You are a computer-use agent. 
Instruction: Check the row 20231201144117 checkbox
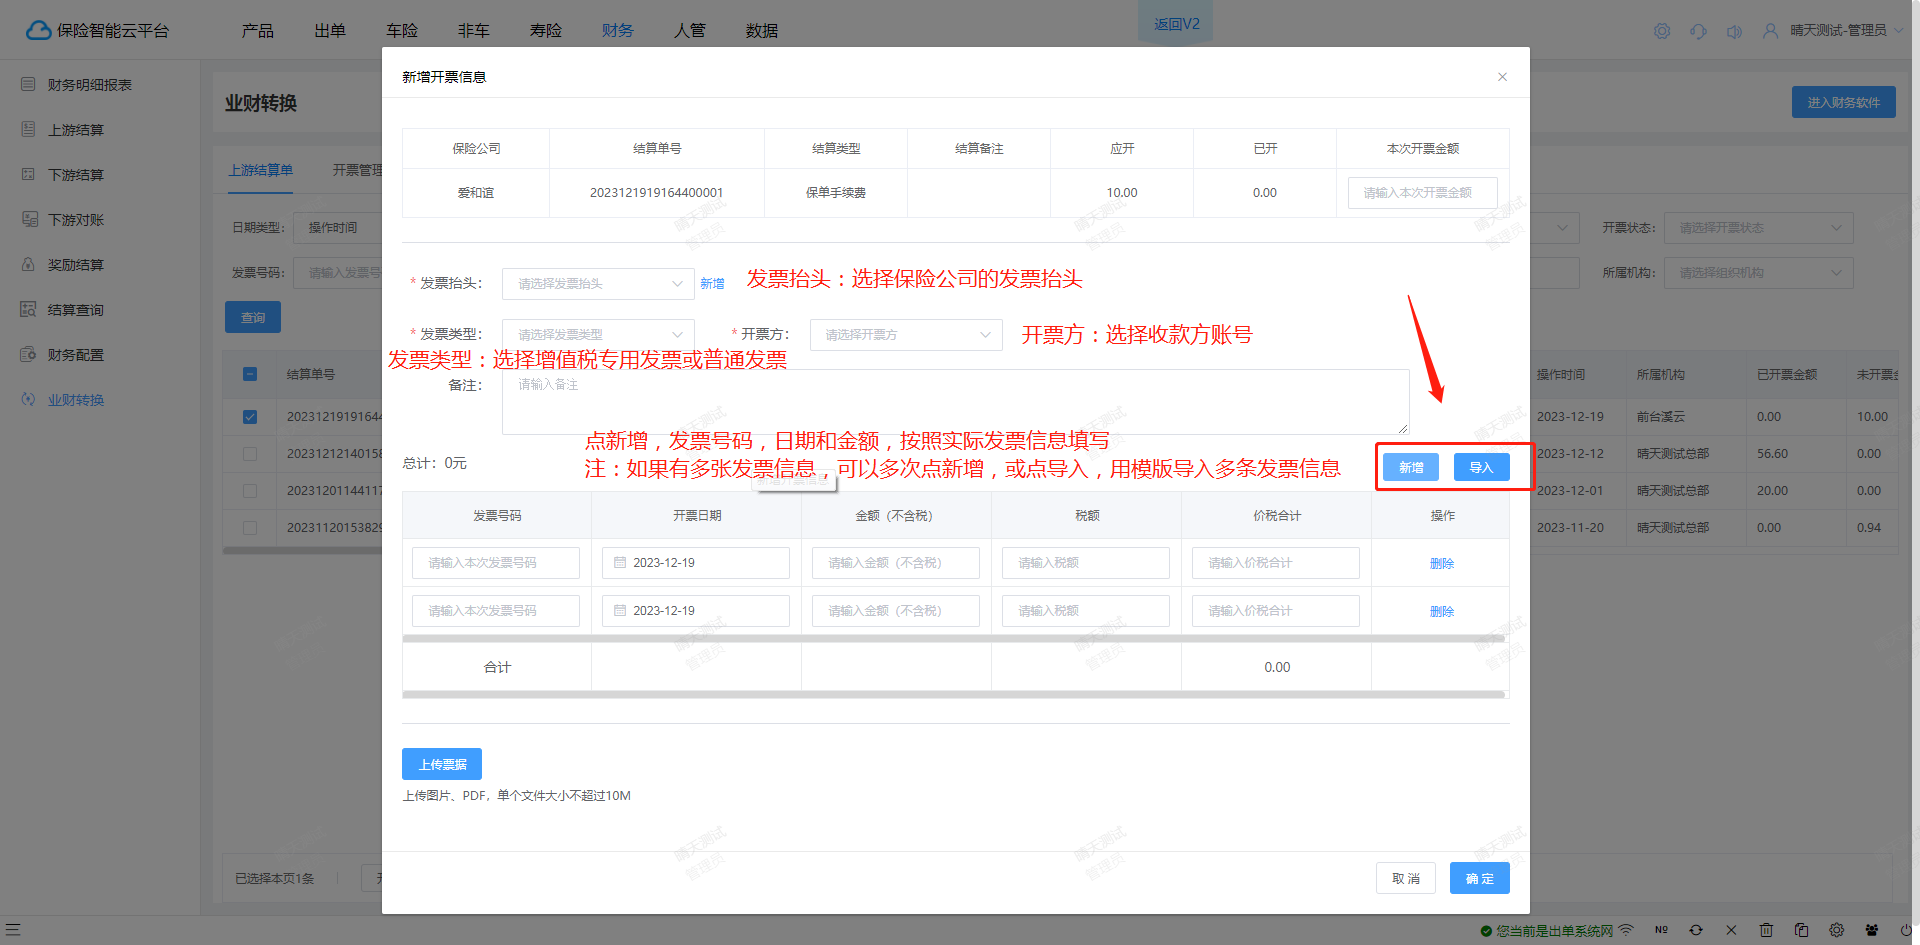pos(250,491)
